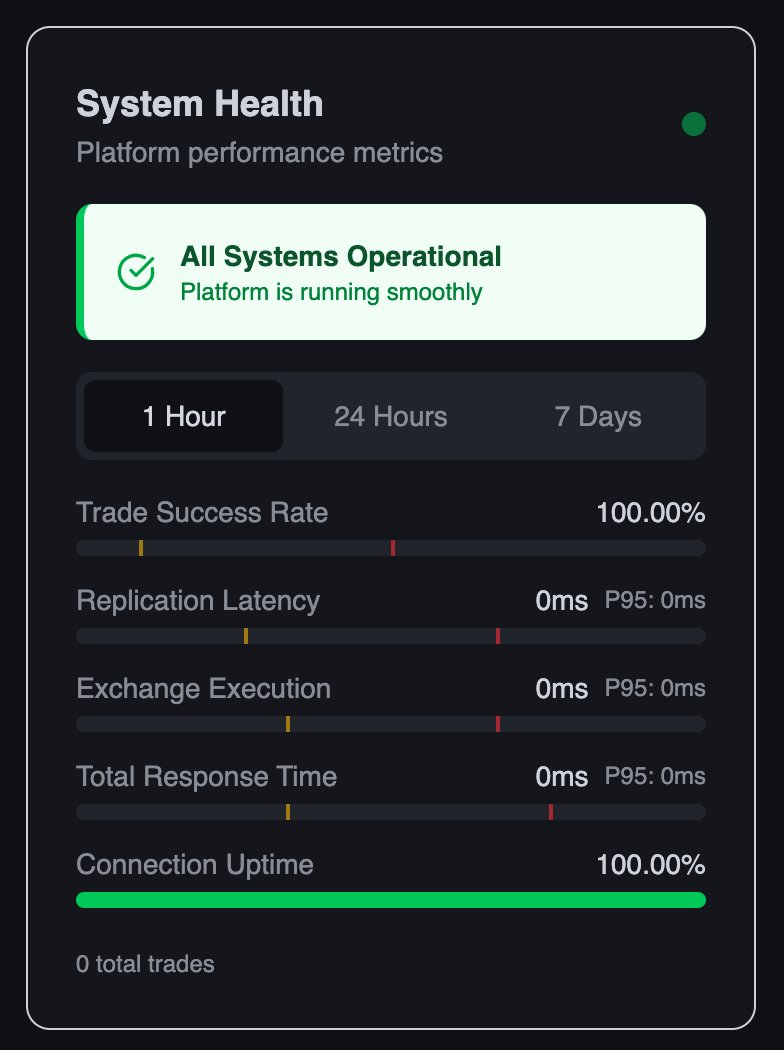Click 'Platform performance metrics' subtitle
Screen dimensions: 784x1050
click(x=259, y=153)
